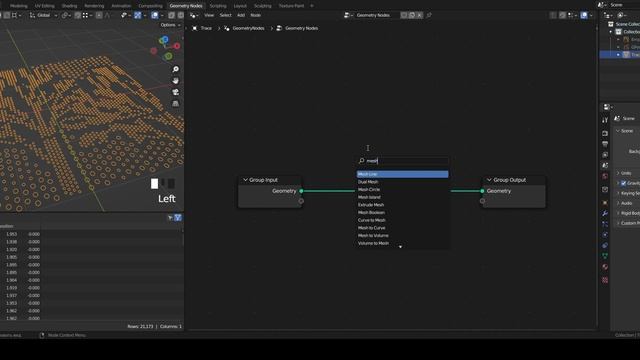Open the Particles properties tab
This screenshot has height=360, width=640.
coord(605,224)
